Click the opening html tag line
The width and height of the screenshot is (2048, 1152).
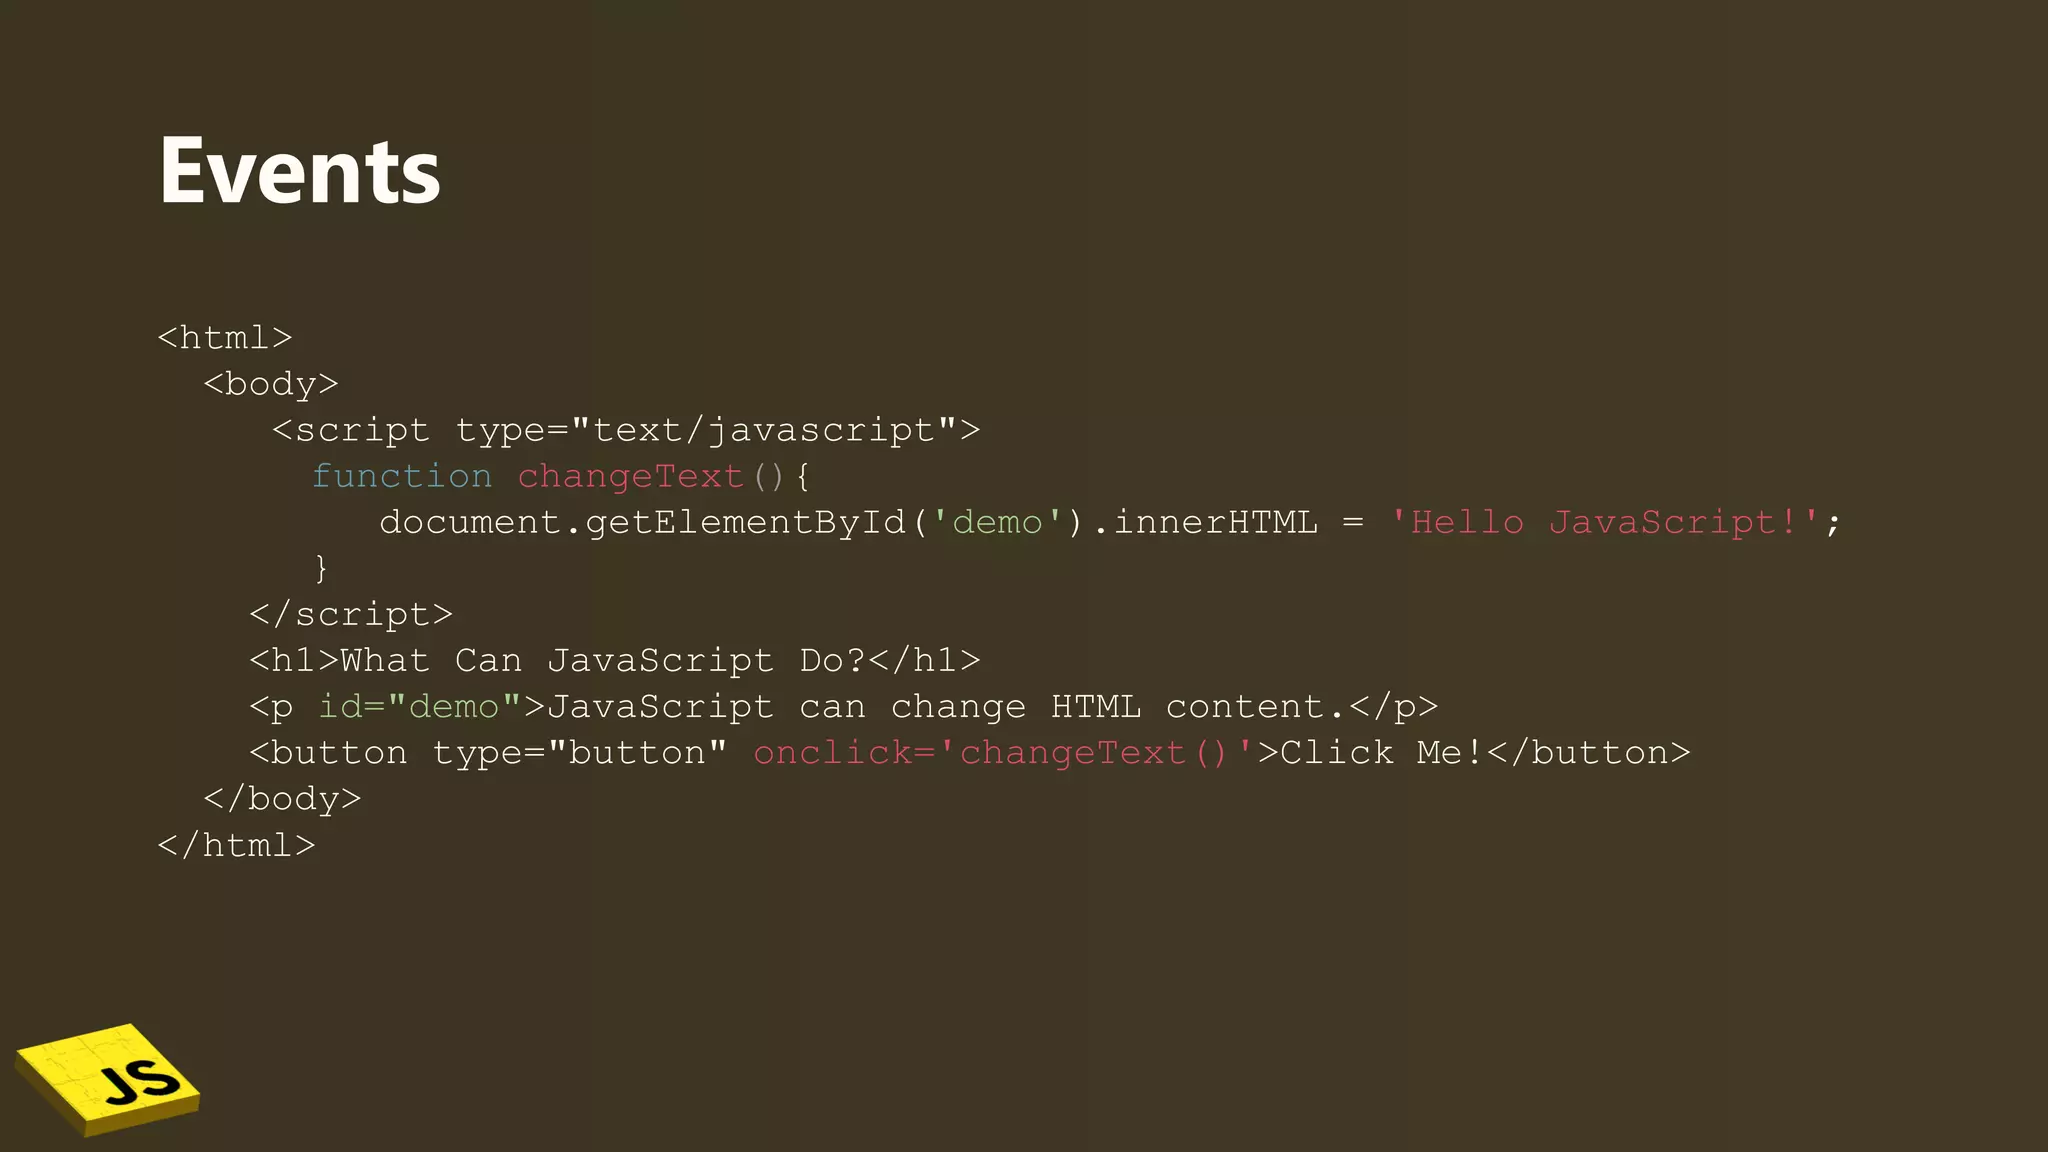point(225,338)
